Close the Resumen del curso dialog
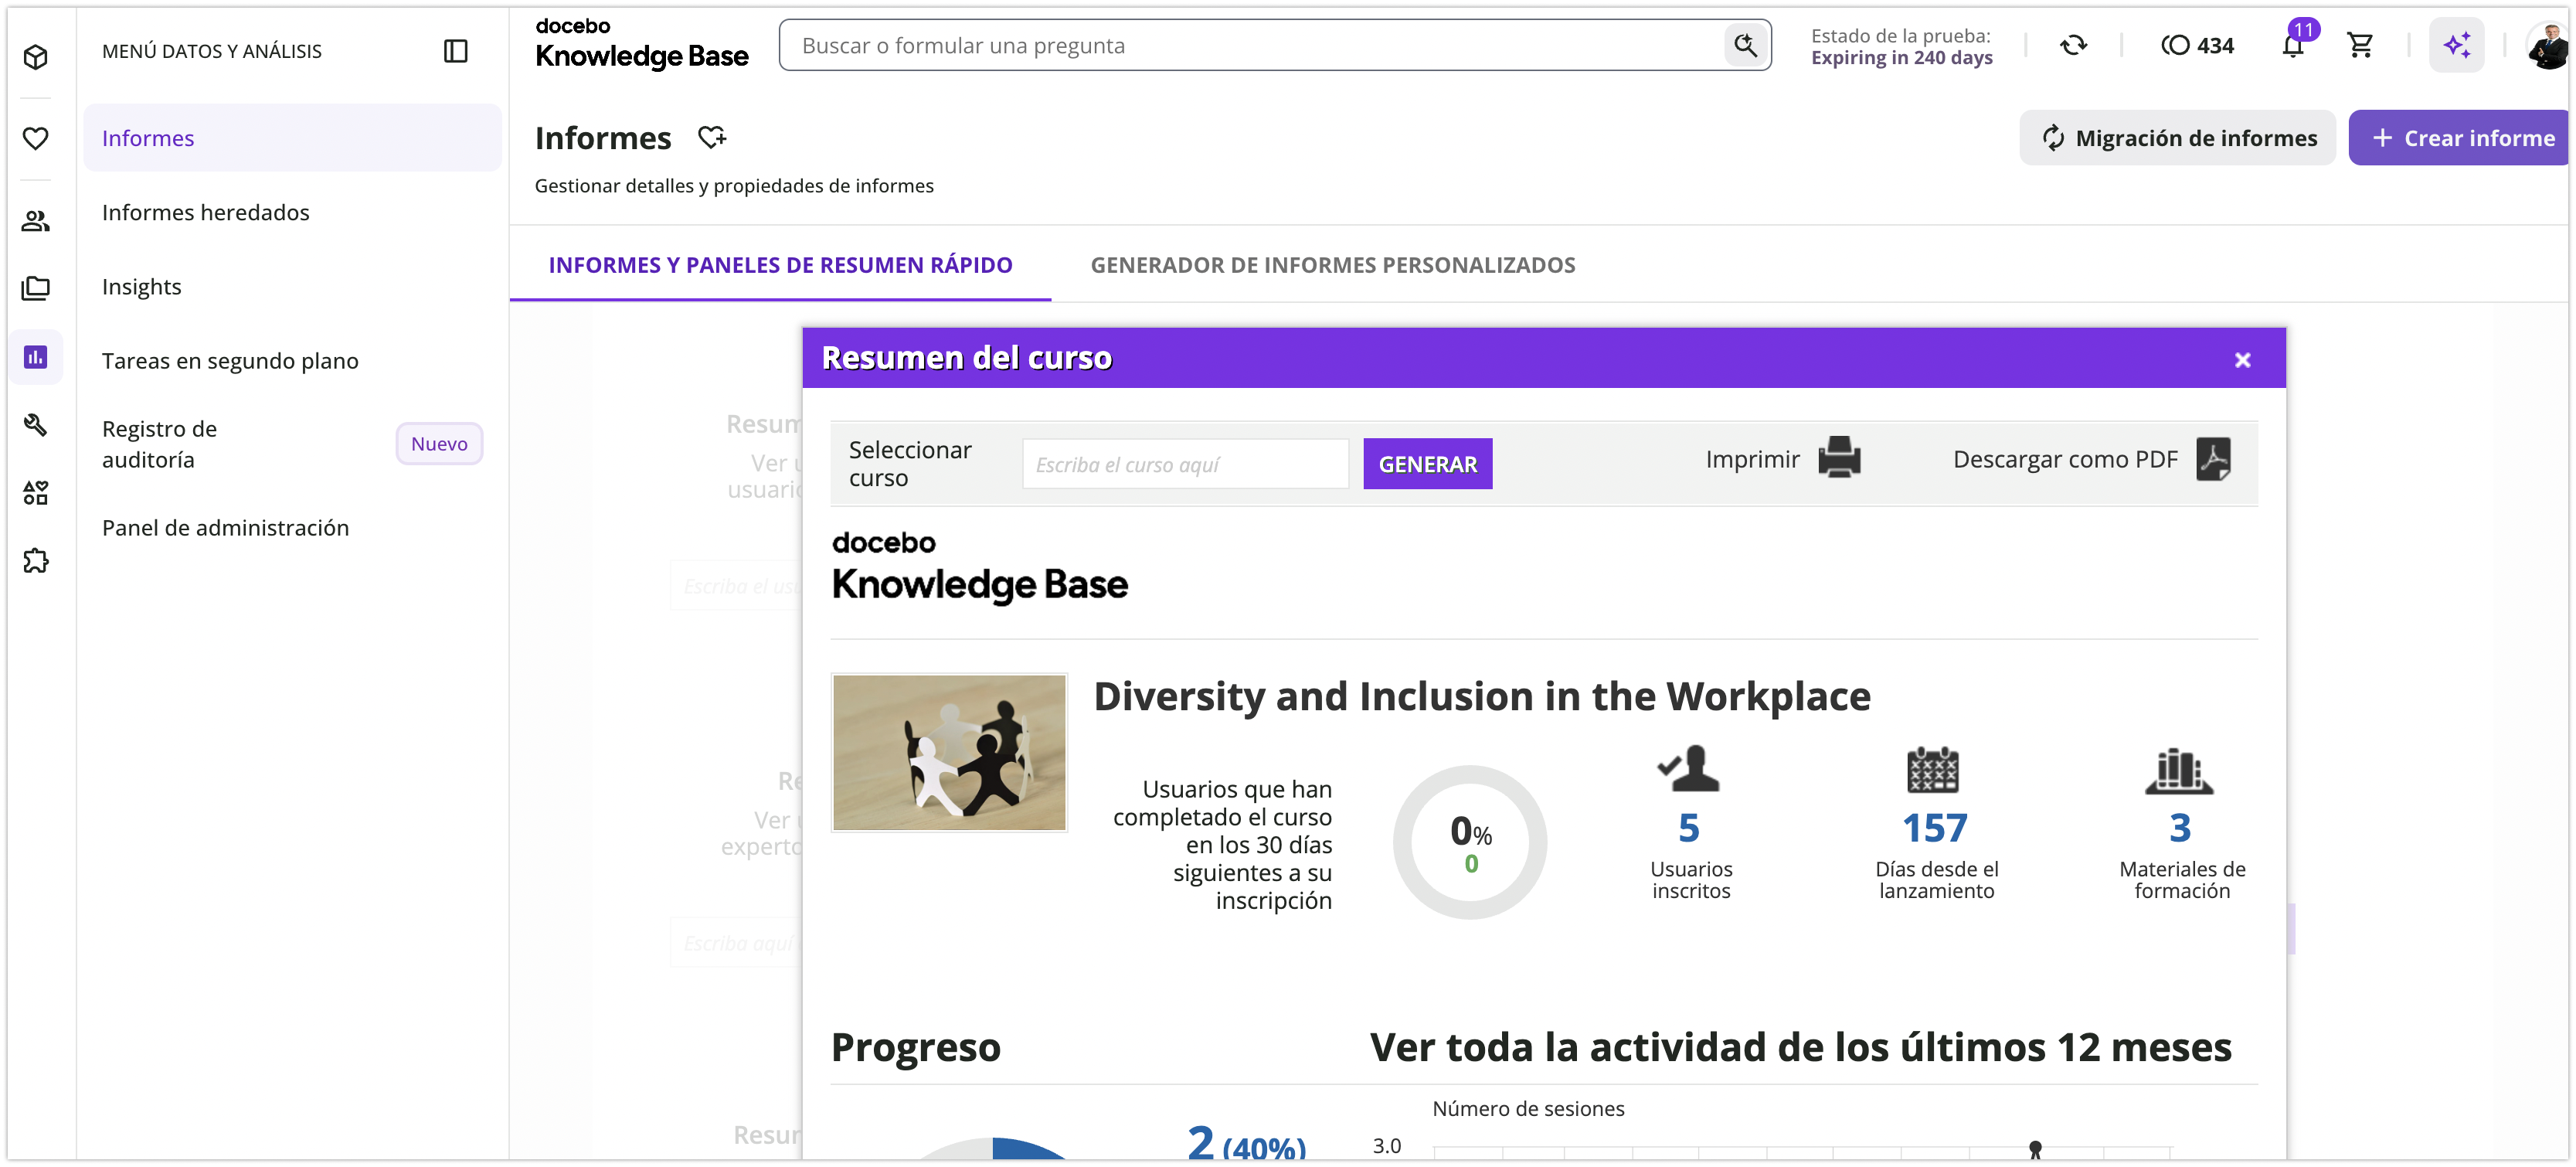This screenshot has height=1167, width=2576. [2242, 360]
